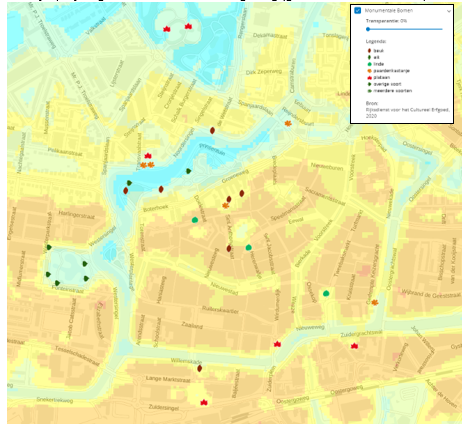Collapse the Monumentale Bomen panel chevron
468x428 pixels.
coord(449,11)
